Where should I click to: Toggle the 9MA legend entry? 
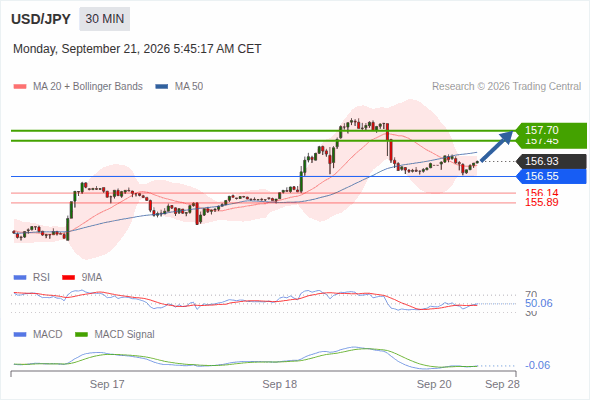(82, 278)
